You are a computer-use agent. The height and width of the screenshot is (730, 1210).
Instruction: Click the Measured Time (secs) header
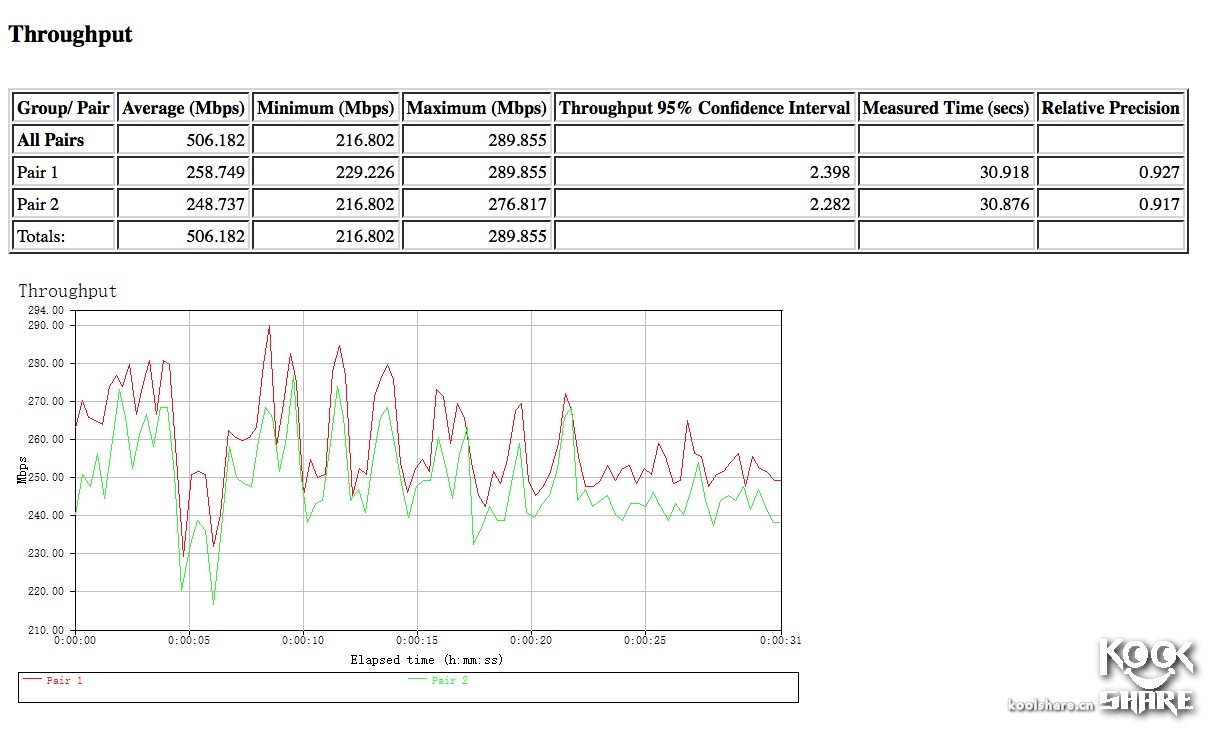(x=945, y=108)
